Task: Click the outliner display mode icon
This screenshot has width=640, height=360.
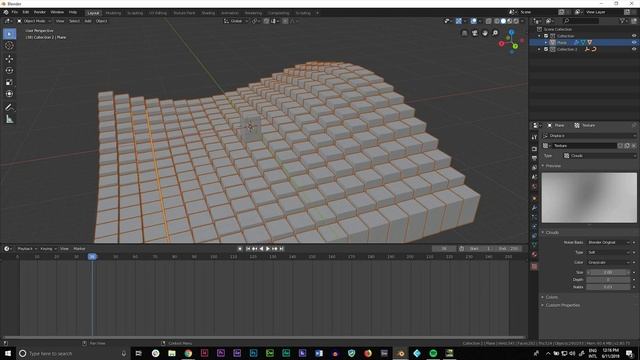Action: [549, 21]
